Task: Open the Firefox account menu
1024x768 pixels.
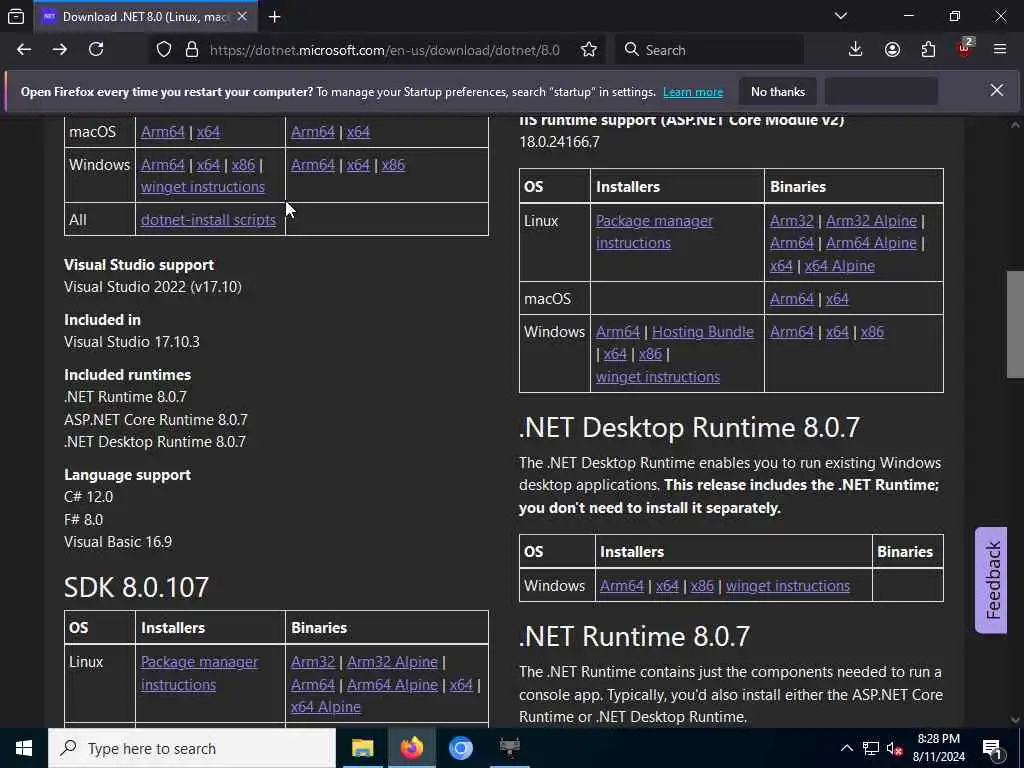Action: click(x=892, y=50)
